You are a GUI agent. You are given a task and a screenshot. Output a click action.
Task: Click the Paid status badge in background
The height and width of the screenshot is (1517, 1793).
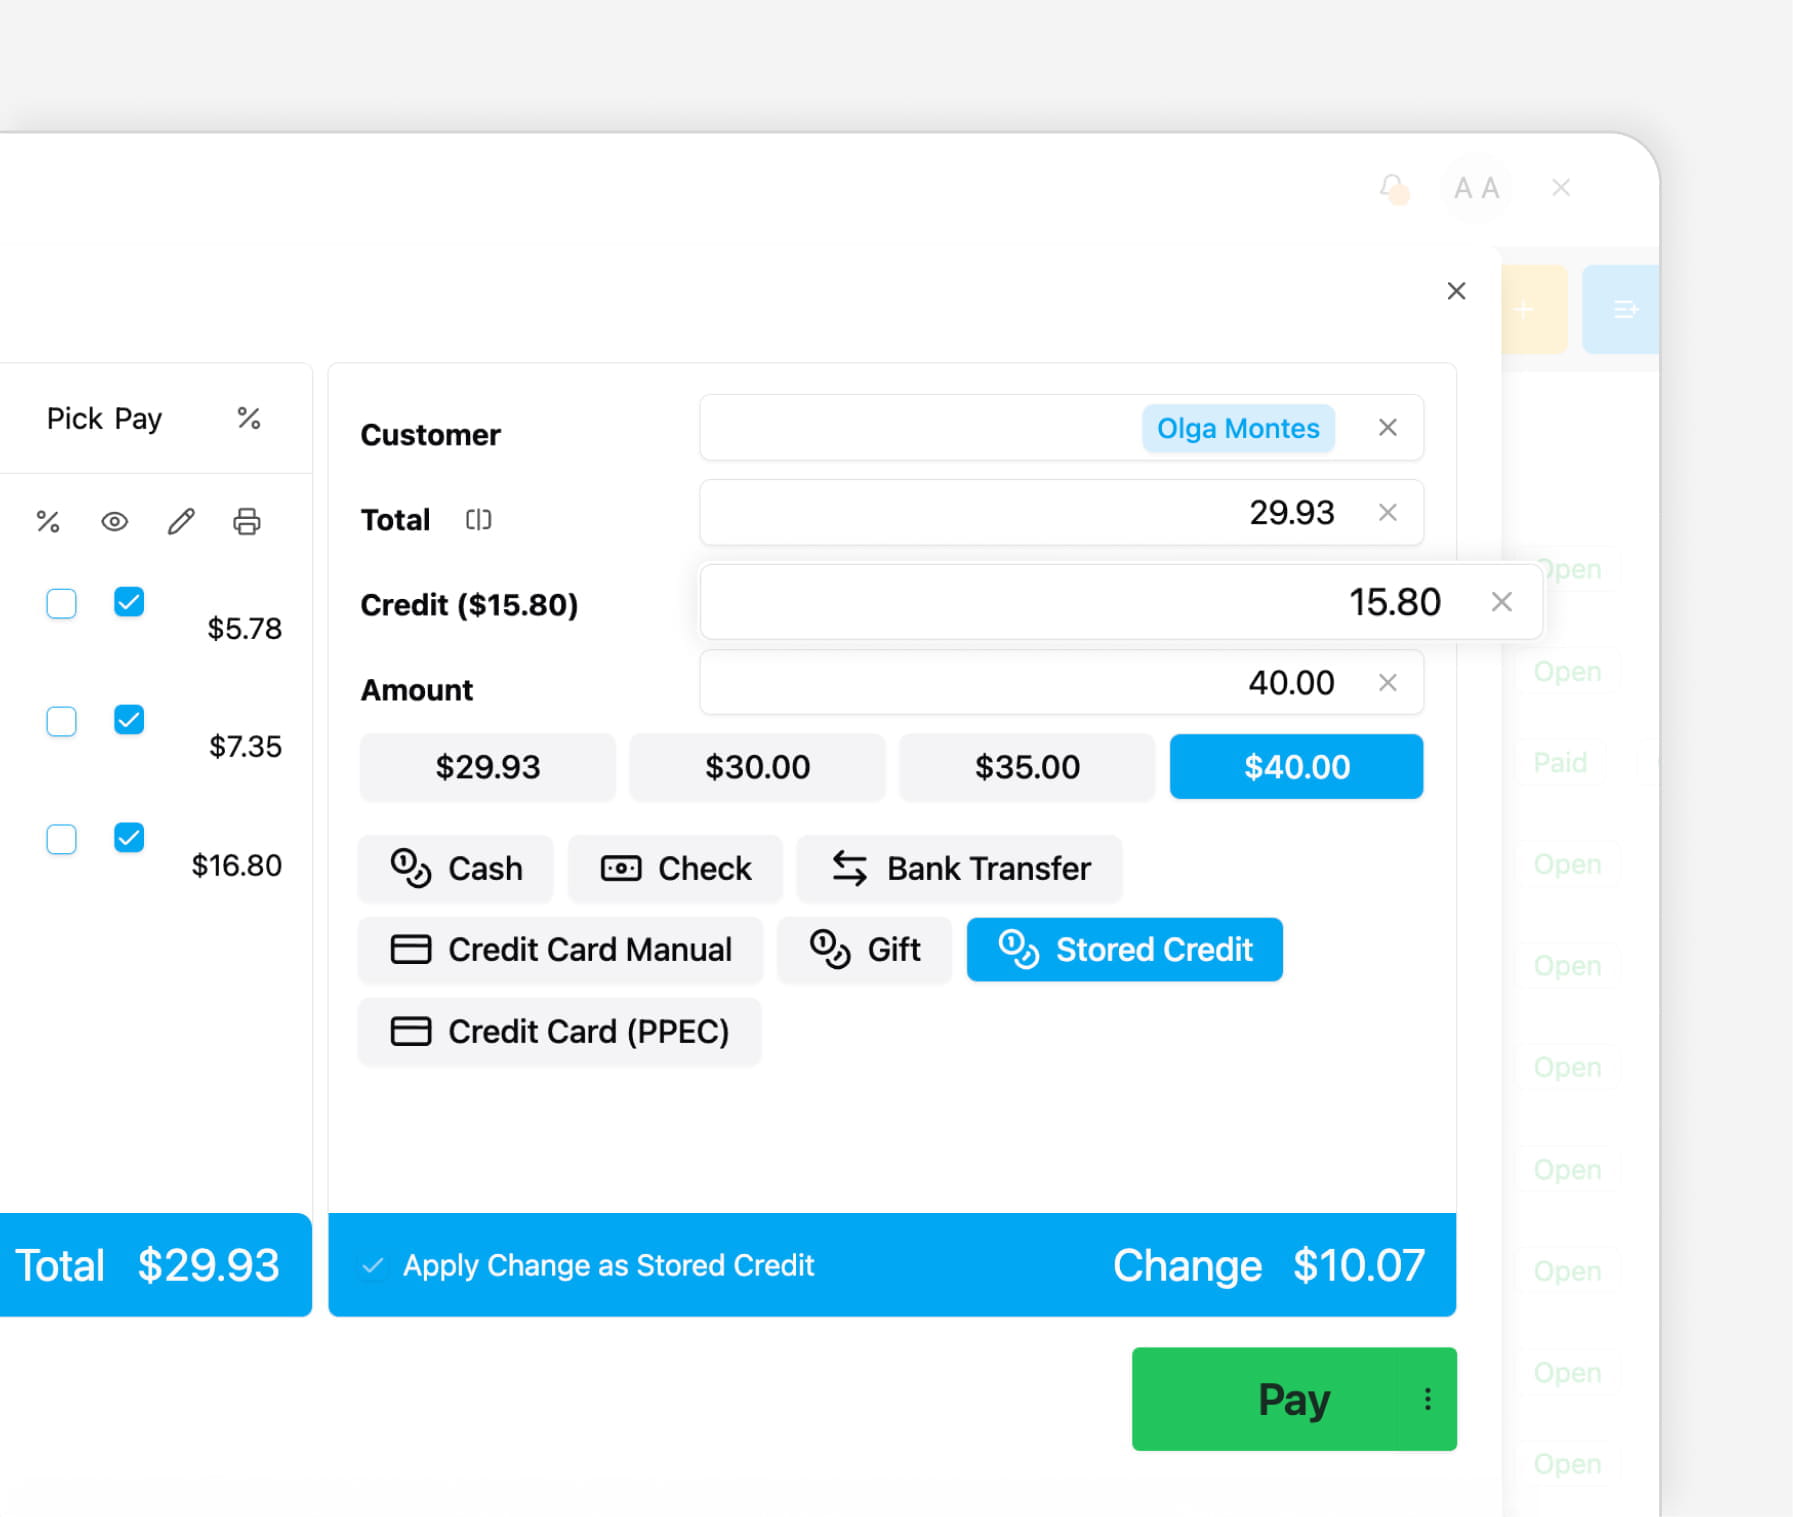[x=1560, y=763]
